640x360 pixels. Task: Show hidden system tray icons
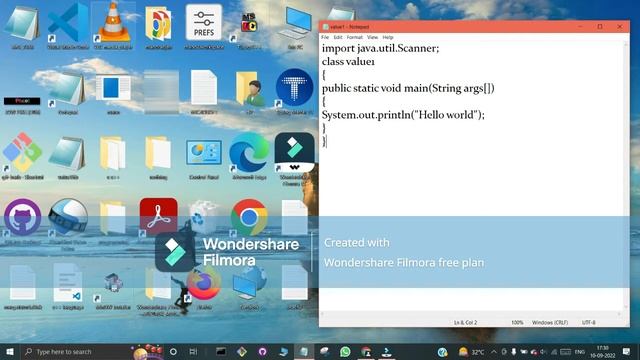493,351
